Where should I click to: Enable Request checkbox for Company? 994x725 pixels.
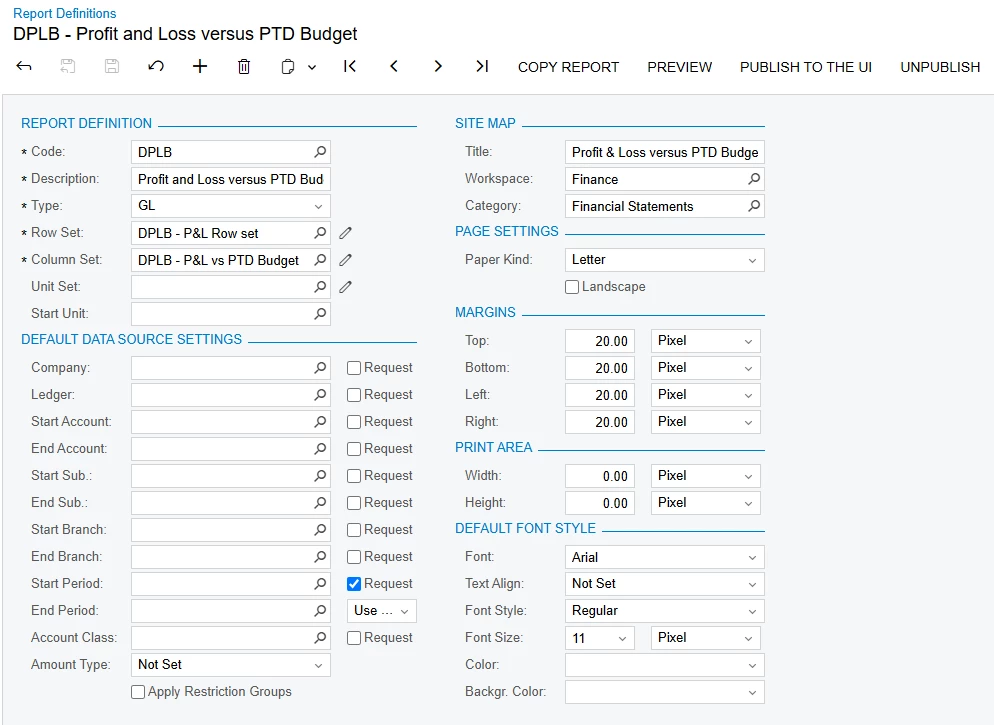point(354,368)
